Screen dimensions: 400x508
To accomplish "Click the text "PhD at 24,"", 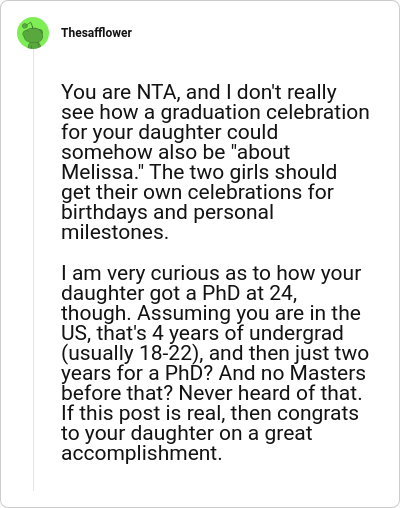I will click(249, 293).
